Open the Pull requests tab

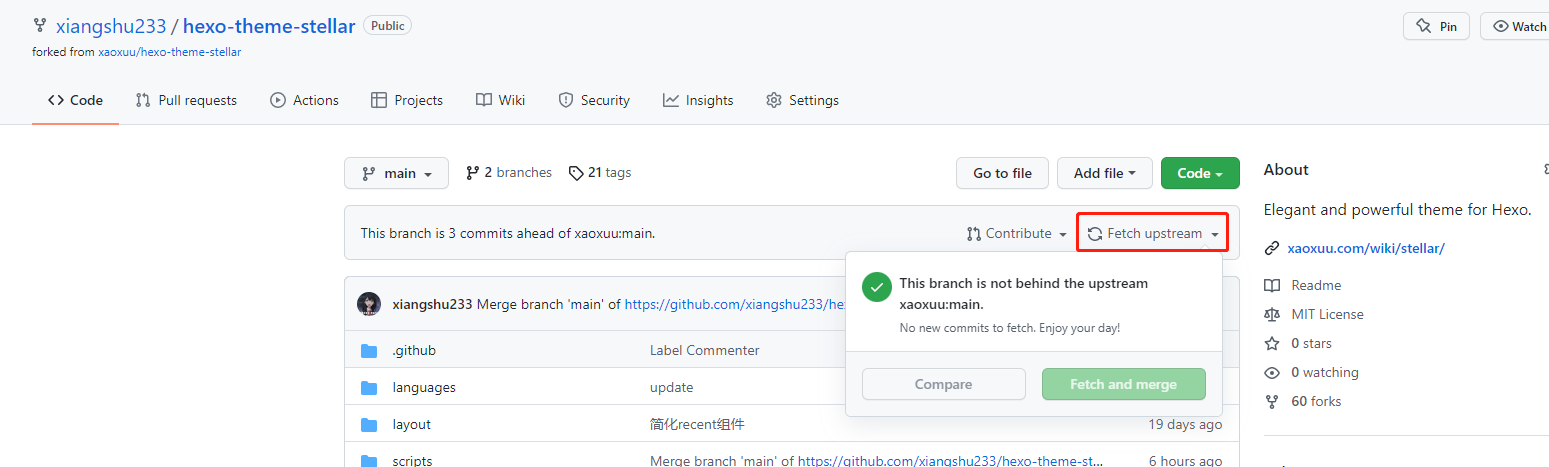click(x=186, y=100)
